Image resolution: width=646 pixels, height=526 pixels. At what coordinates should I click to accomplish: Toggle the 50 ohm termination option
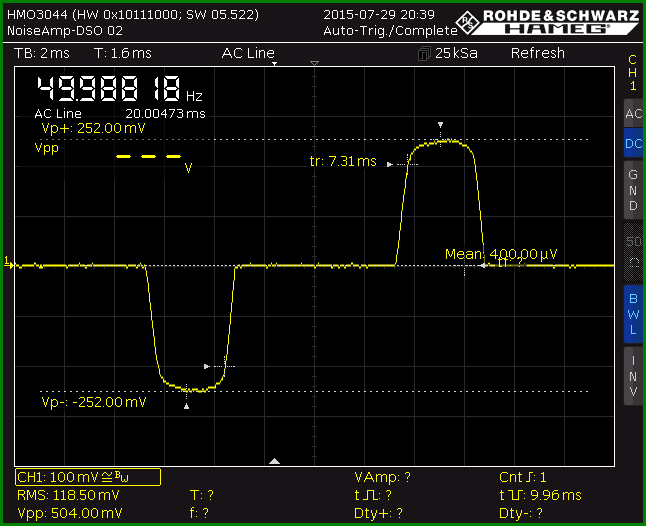[633, 252]
